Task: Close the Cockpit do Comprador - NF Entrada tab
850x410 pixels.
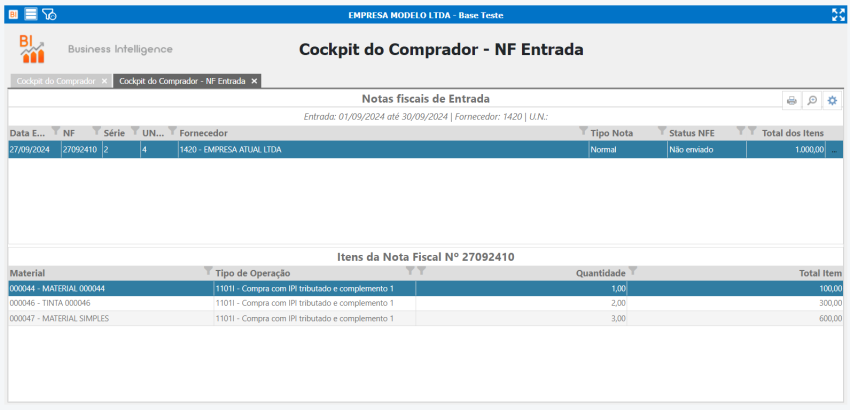Action: click(254, 81)
